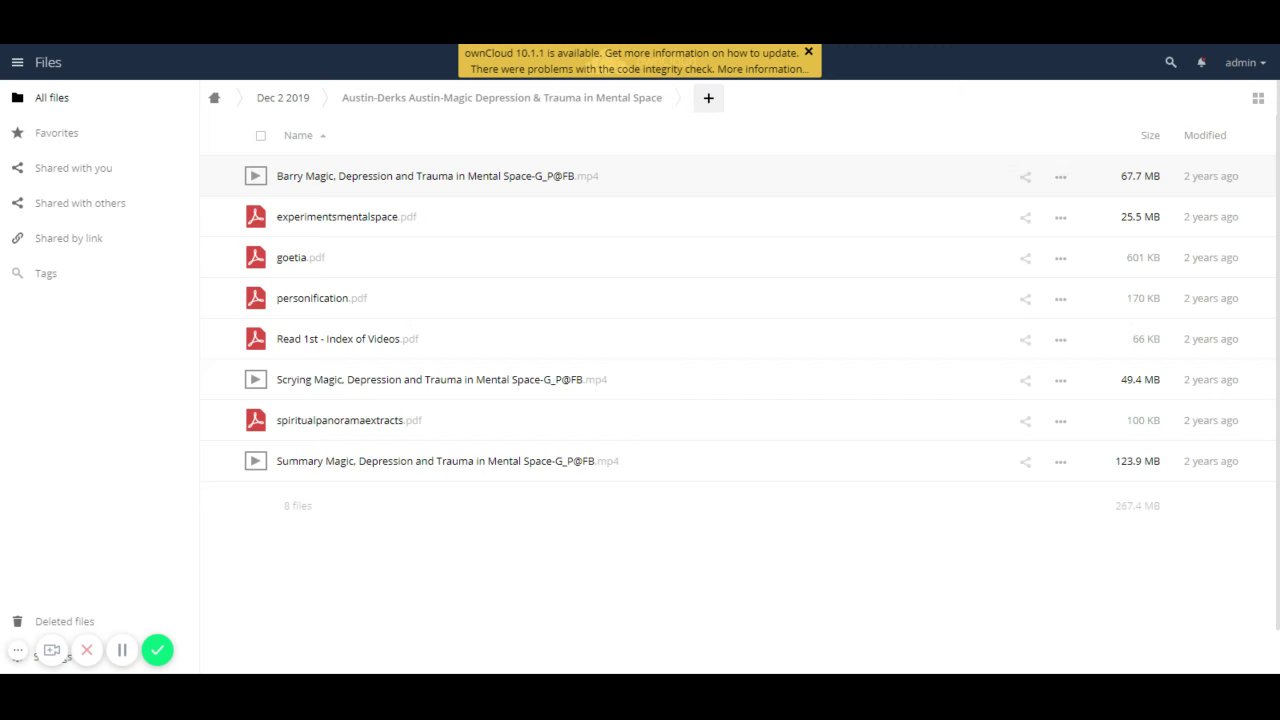The image size is (1280, 720).
Task: Go to the home folder icon
Action: click(214, 98)
